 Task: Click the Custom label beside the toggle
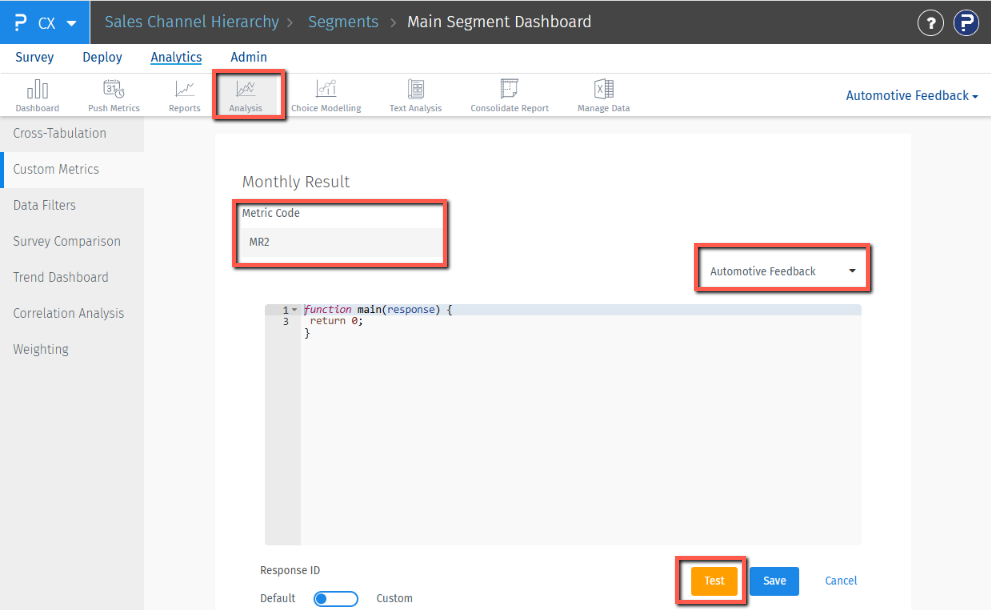coord(394,598)
